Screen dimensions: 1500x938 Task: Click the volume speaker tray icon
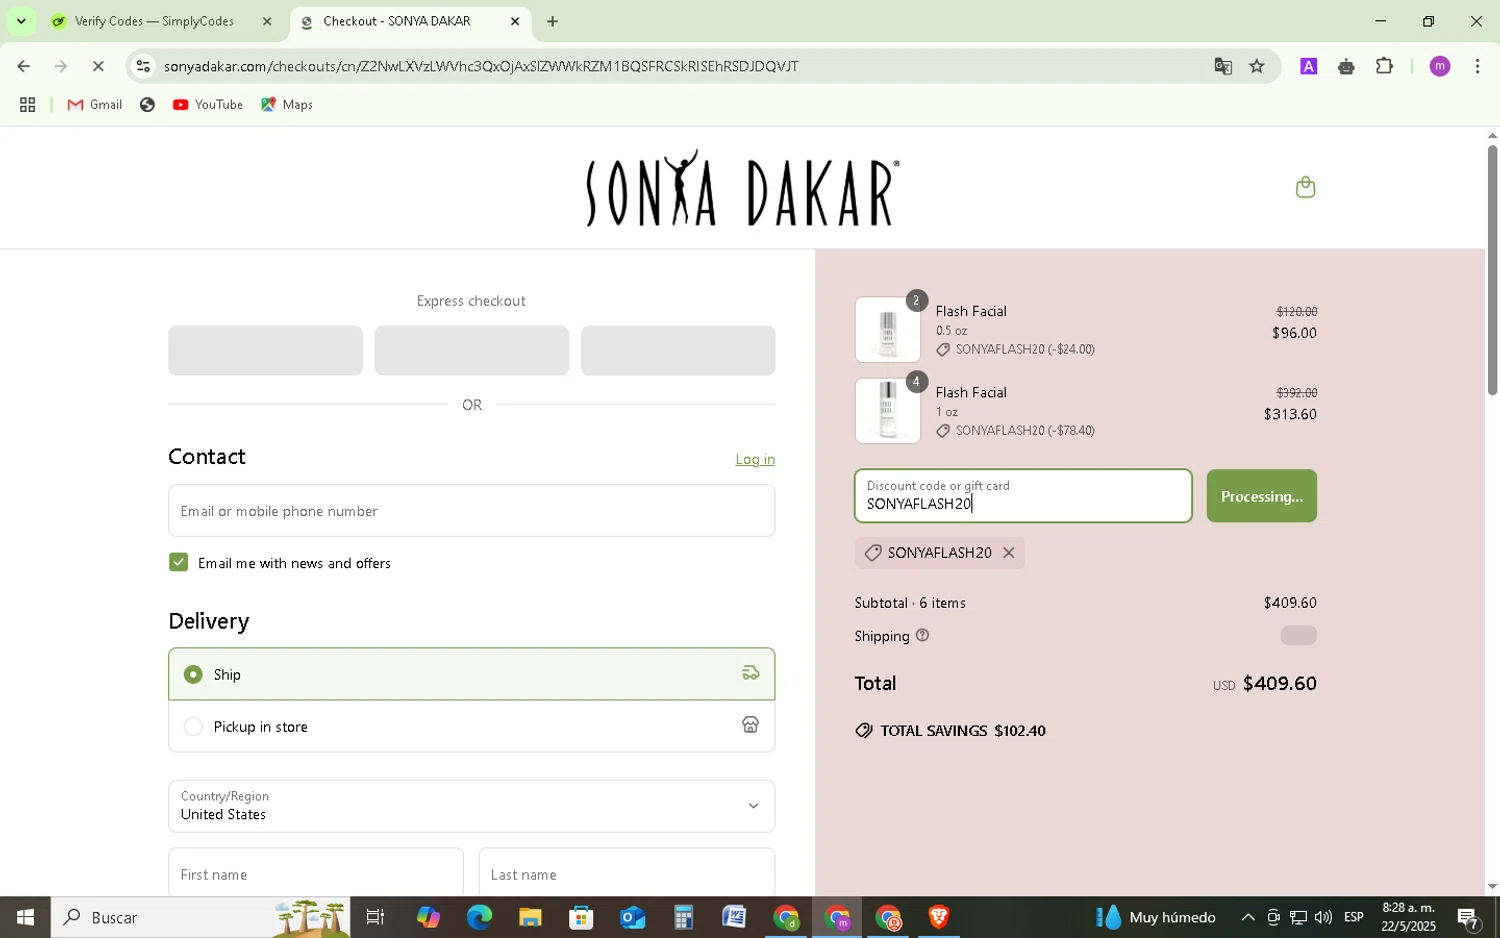[x=1323, y=917]
